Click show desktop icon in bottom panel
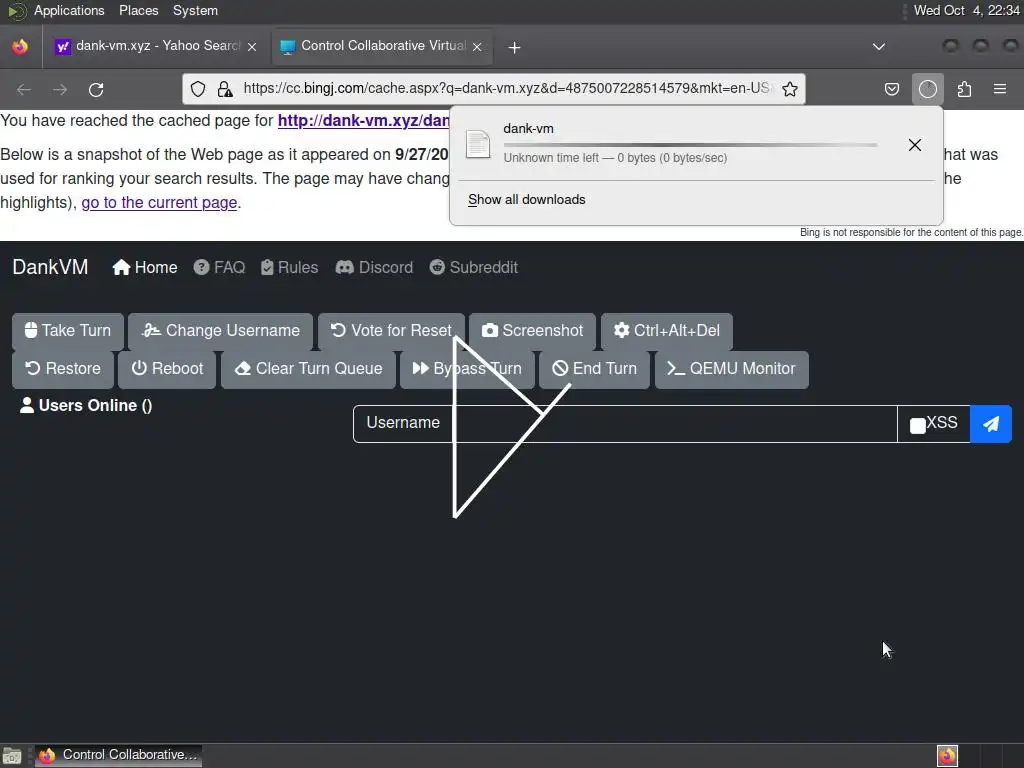 click(12, 756)
